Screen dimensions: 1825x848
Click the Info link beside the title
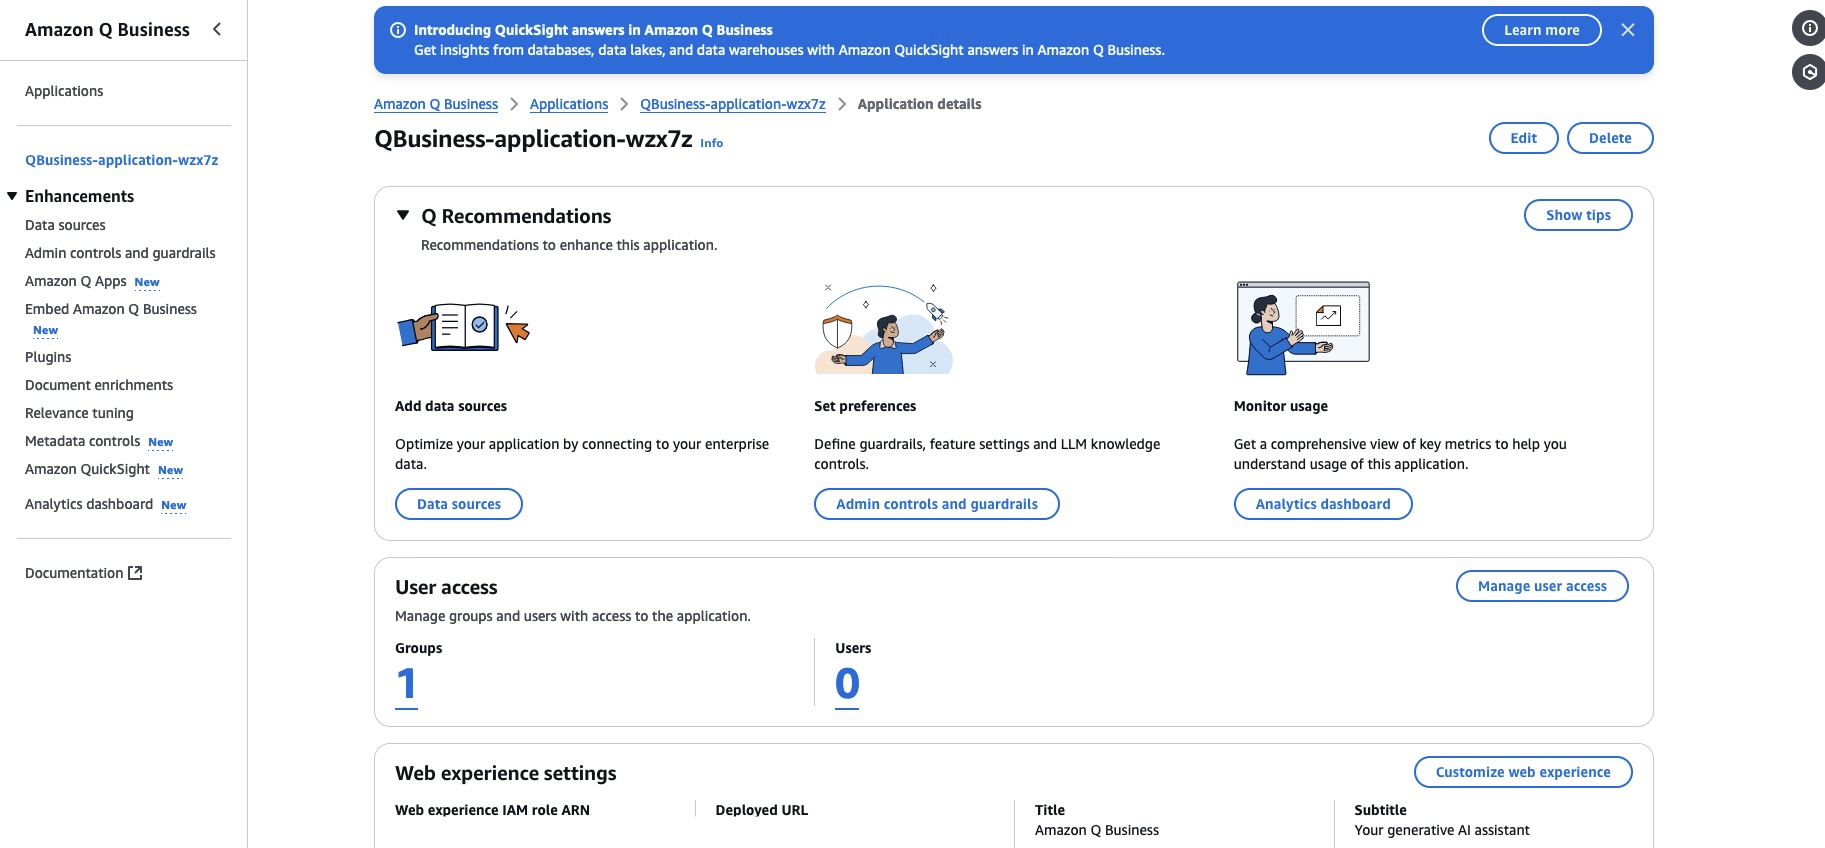coord(711,143)
